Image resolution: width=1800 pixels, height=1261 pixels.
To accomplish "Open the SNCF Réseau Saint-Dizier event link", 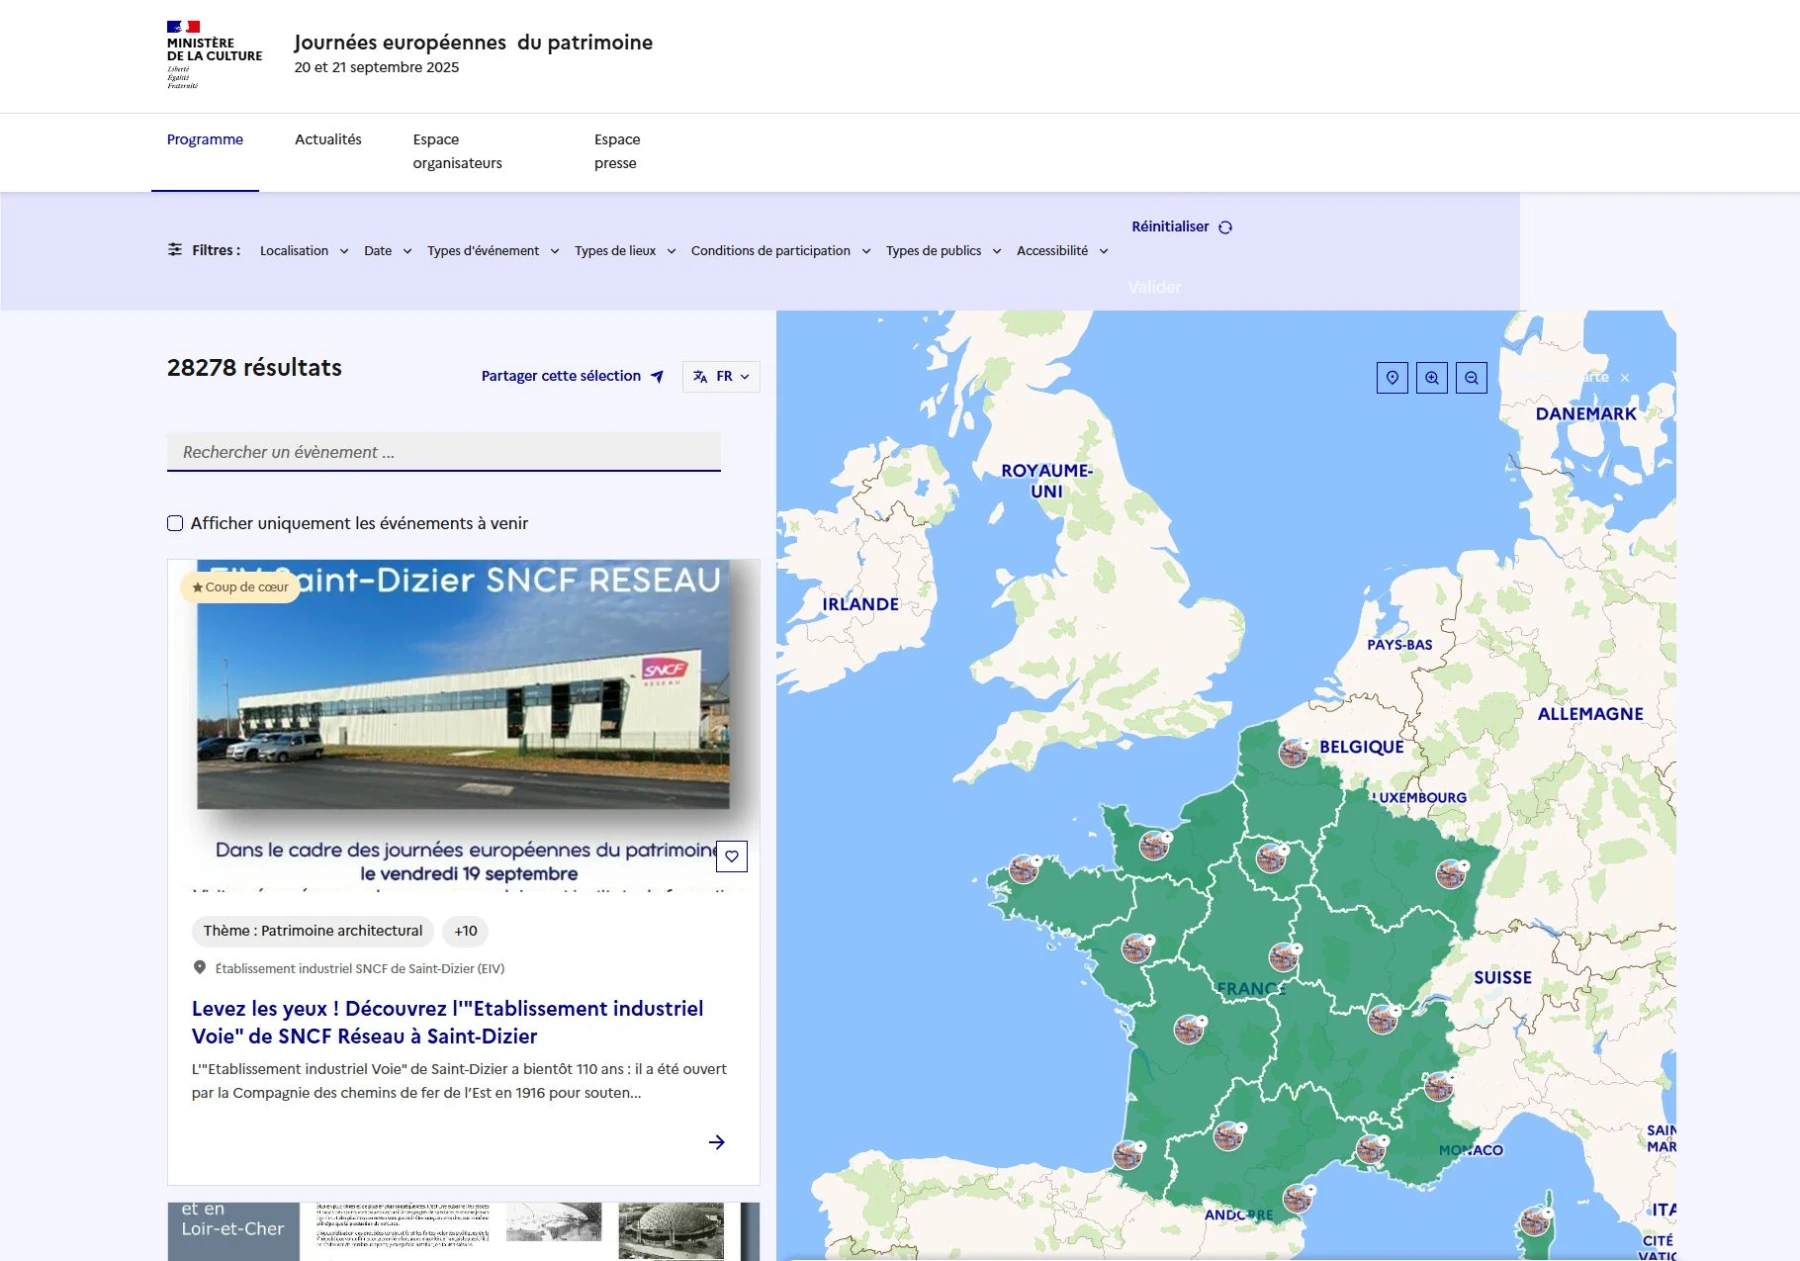I will coord(448,1022).
